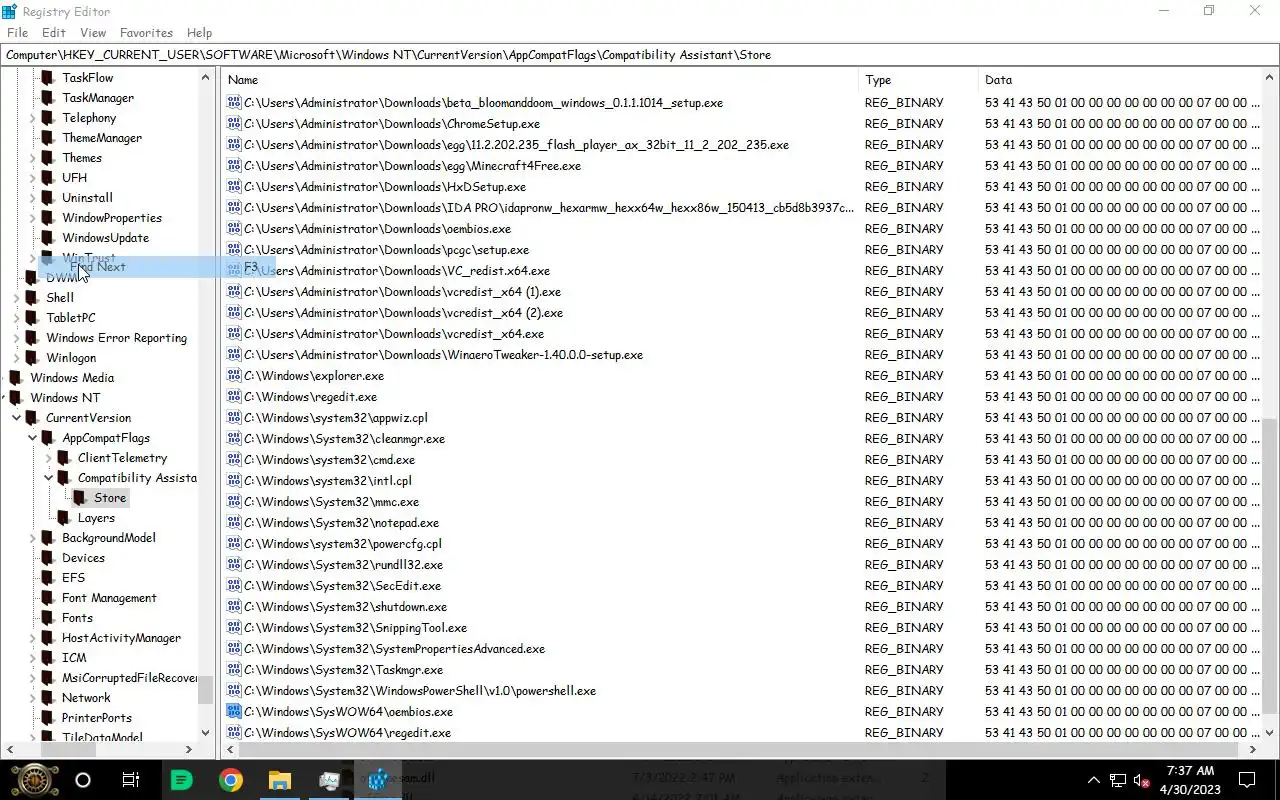Screen dimensions: 1280x800
Task: Expand the ICM key
Action: point(32,658)
